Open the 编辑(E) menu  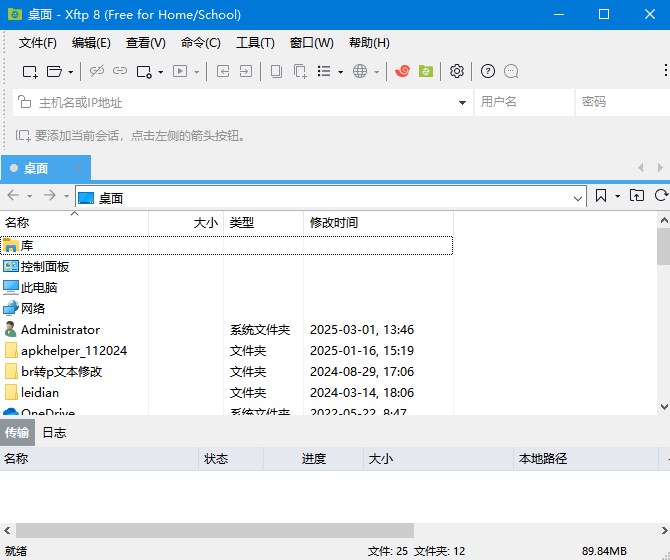pos(91,43)
